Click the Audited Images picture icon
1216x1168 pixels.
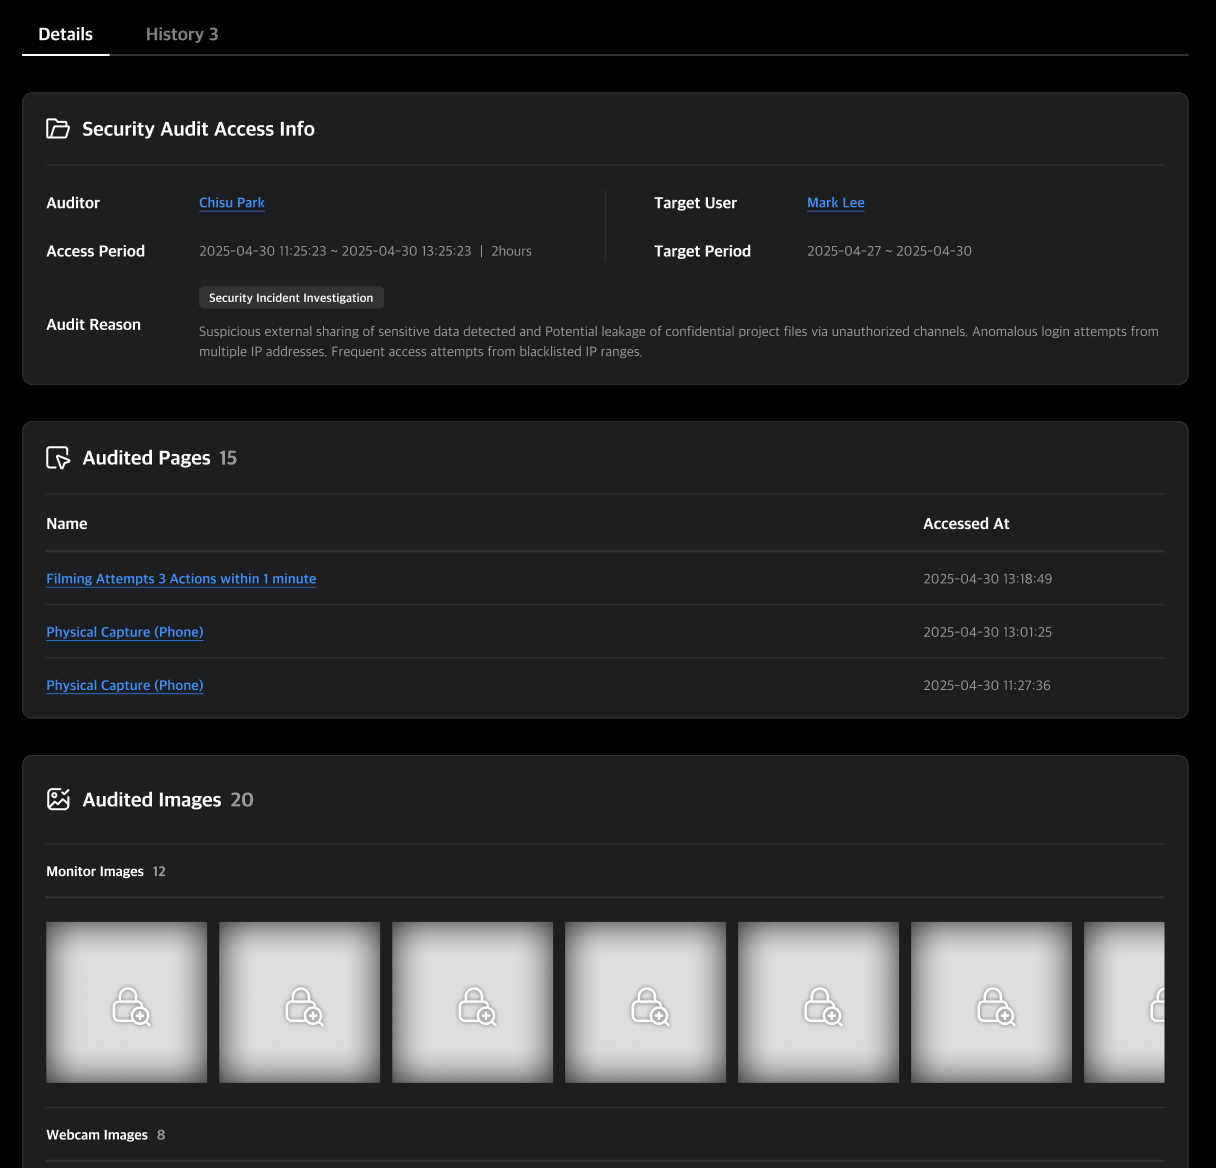58,799
